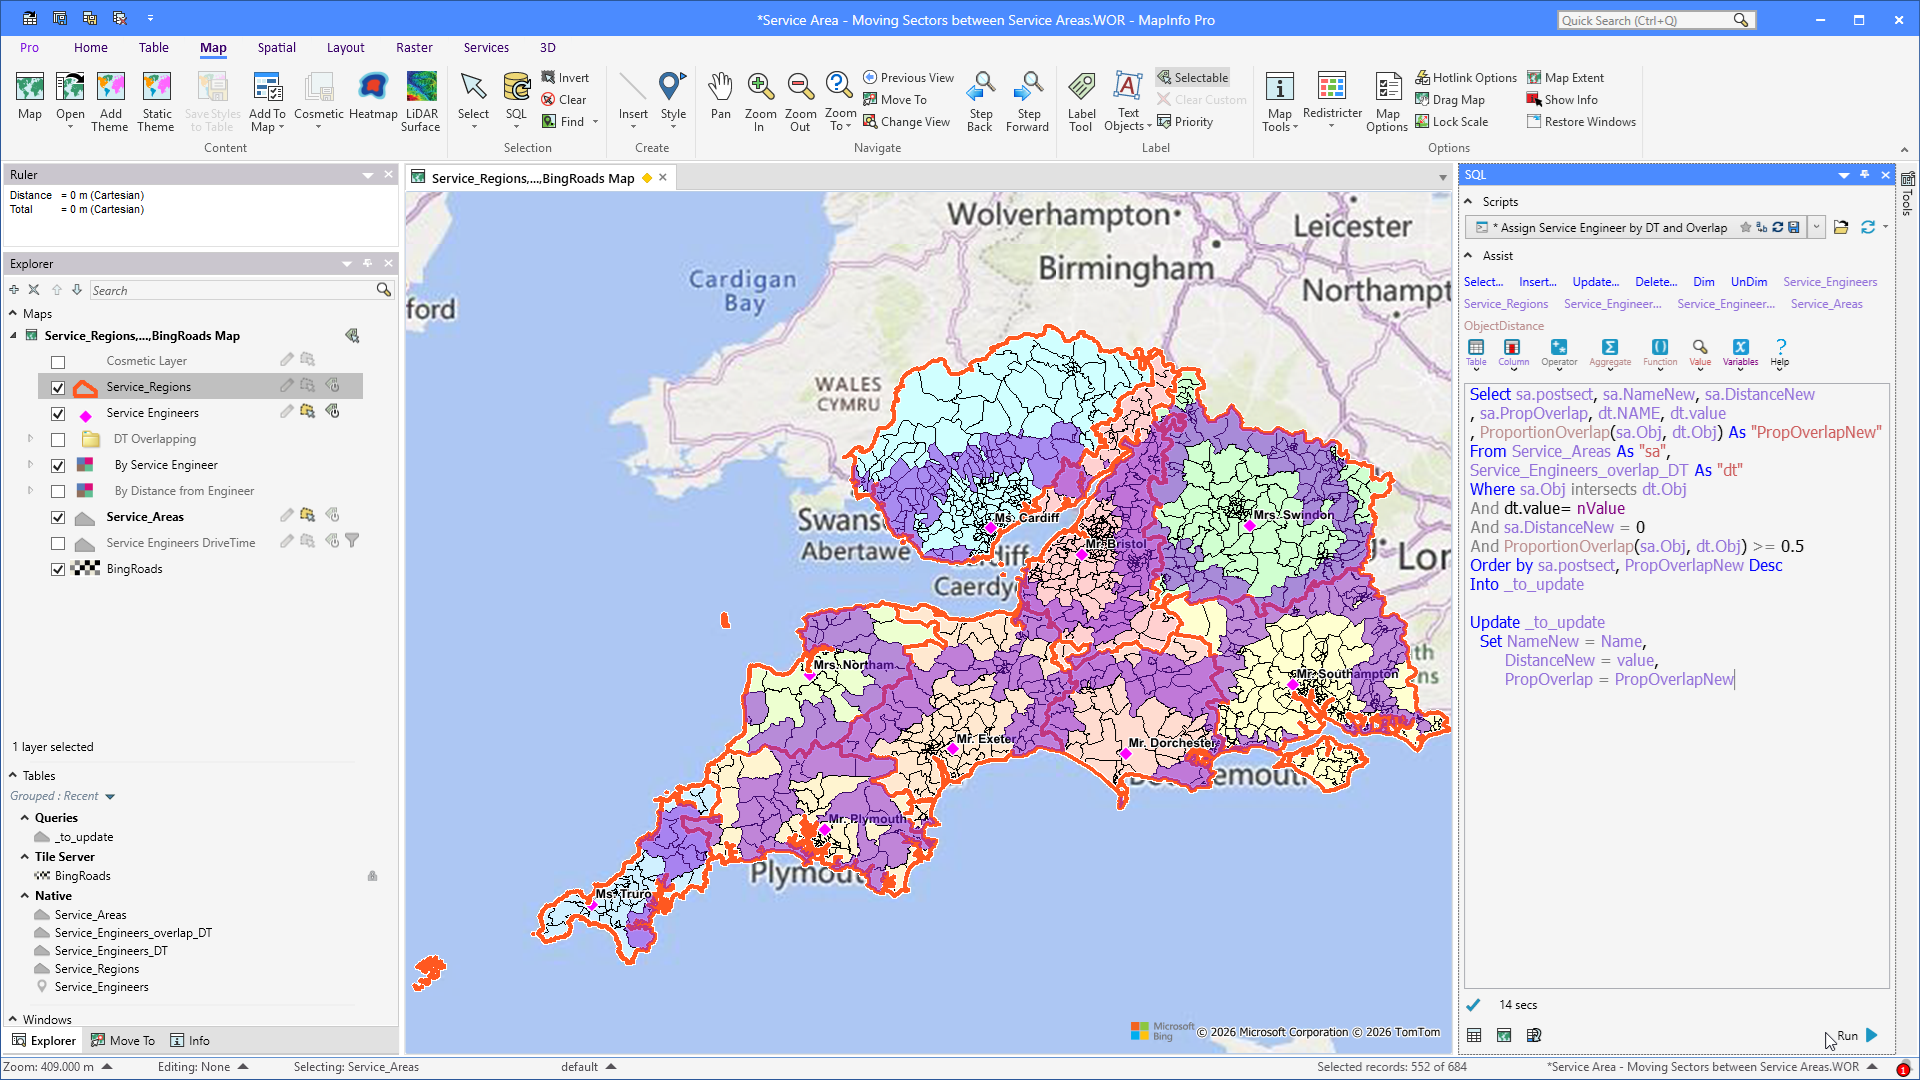Viewport: 1920px width, 1080px height.
Task: Switch to the Raster ribbon tab
Action: pos(414,47)
